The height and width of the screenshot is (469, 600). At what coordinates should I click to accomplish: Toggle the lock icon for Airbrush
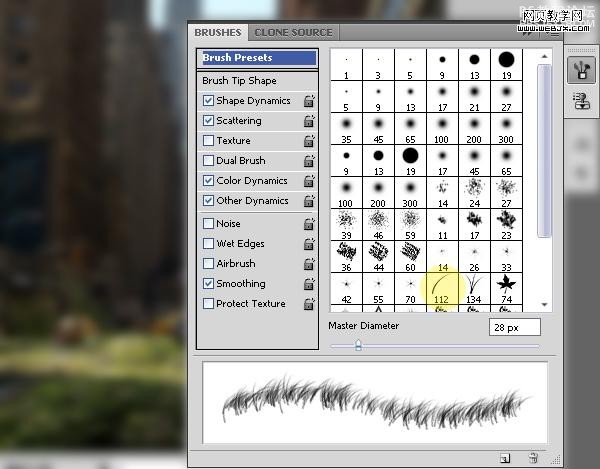pyautogui.click(x=309, y=264)
